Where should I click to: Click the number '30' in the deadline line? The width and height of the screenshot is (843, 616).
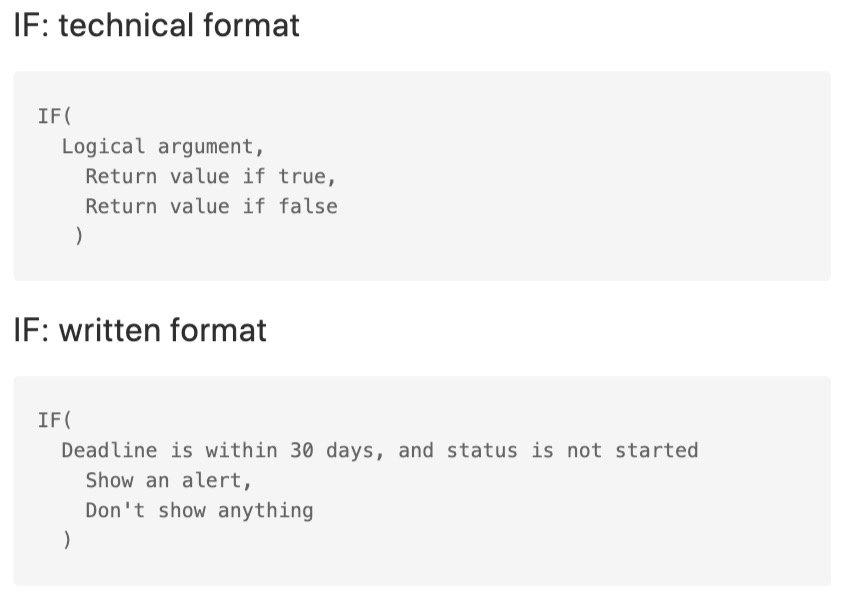click(x=302, y=450)
